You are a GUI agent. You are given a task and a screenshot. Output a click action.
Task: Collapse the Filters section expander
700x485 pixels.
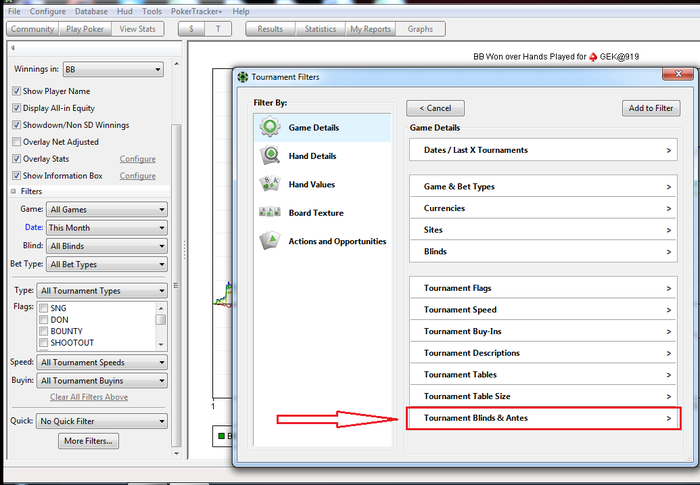pyautogui.click(x=13, y=191)
